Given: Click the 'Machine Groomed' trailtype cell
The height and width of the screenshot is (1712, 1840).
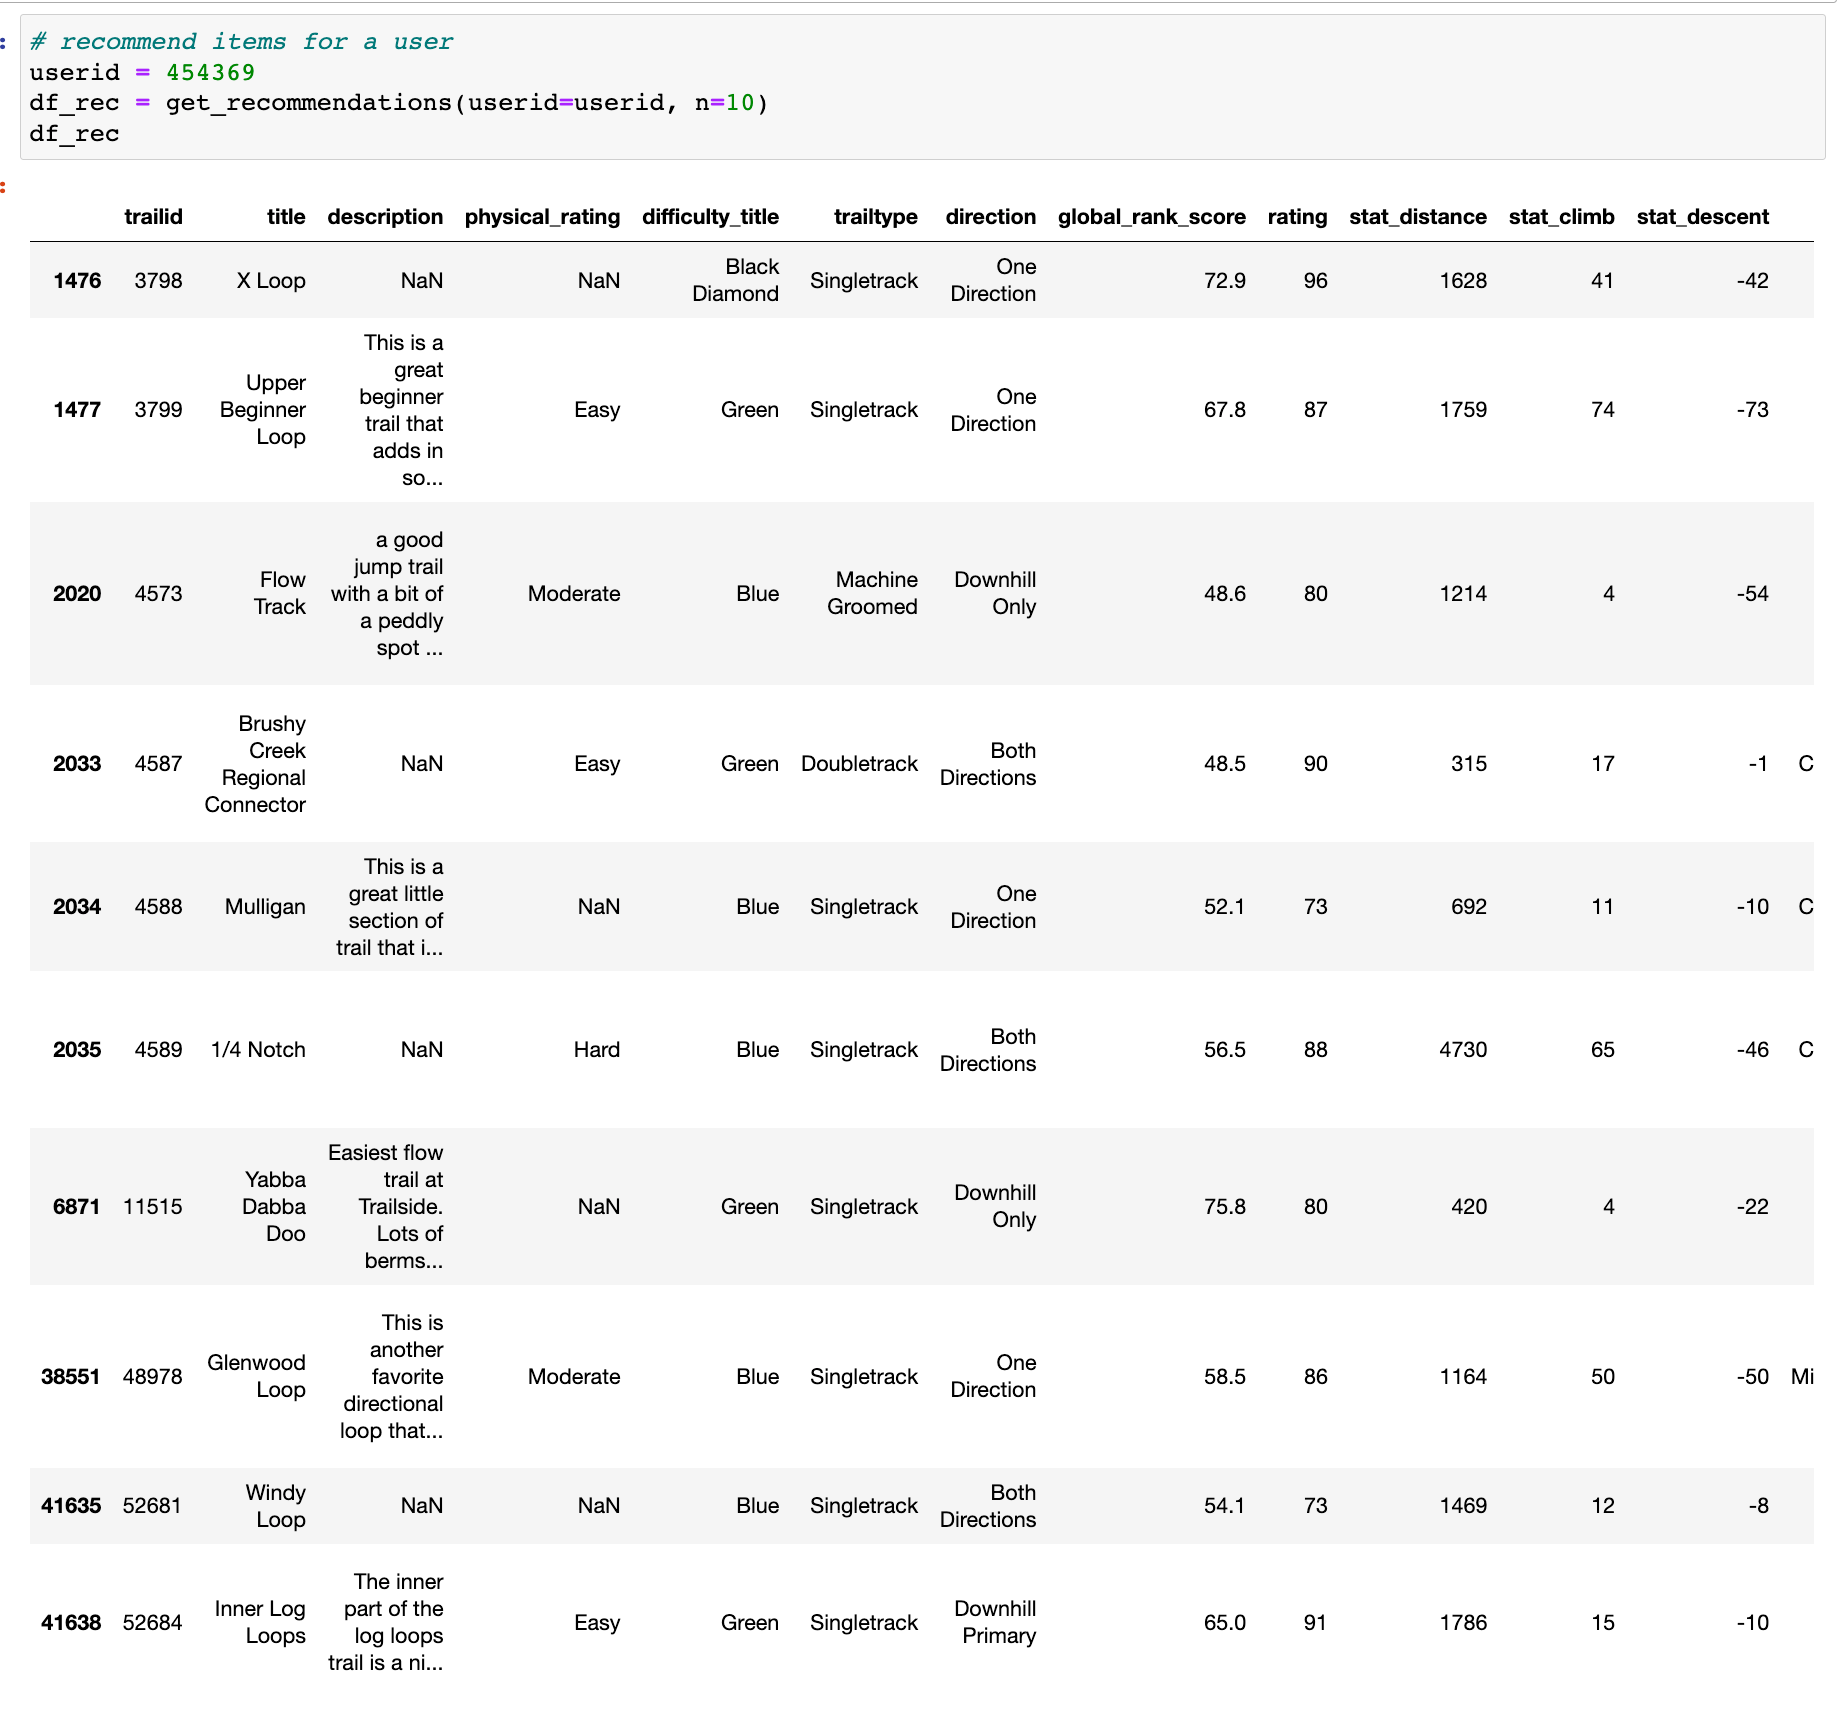Looking at the screenshot, I should [x=872, y=594].
